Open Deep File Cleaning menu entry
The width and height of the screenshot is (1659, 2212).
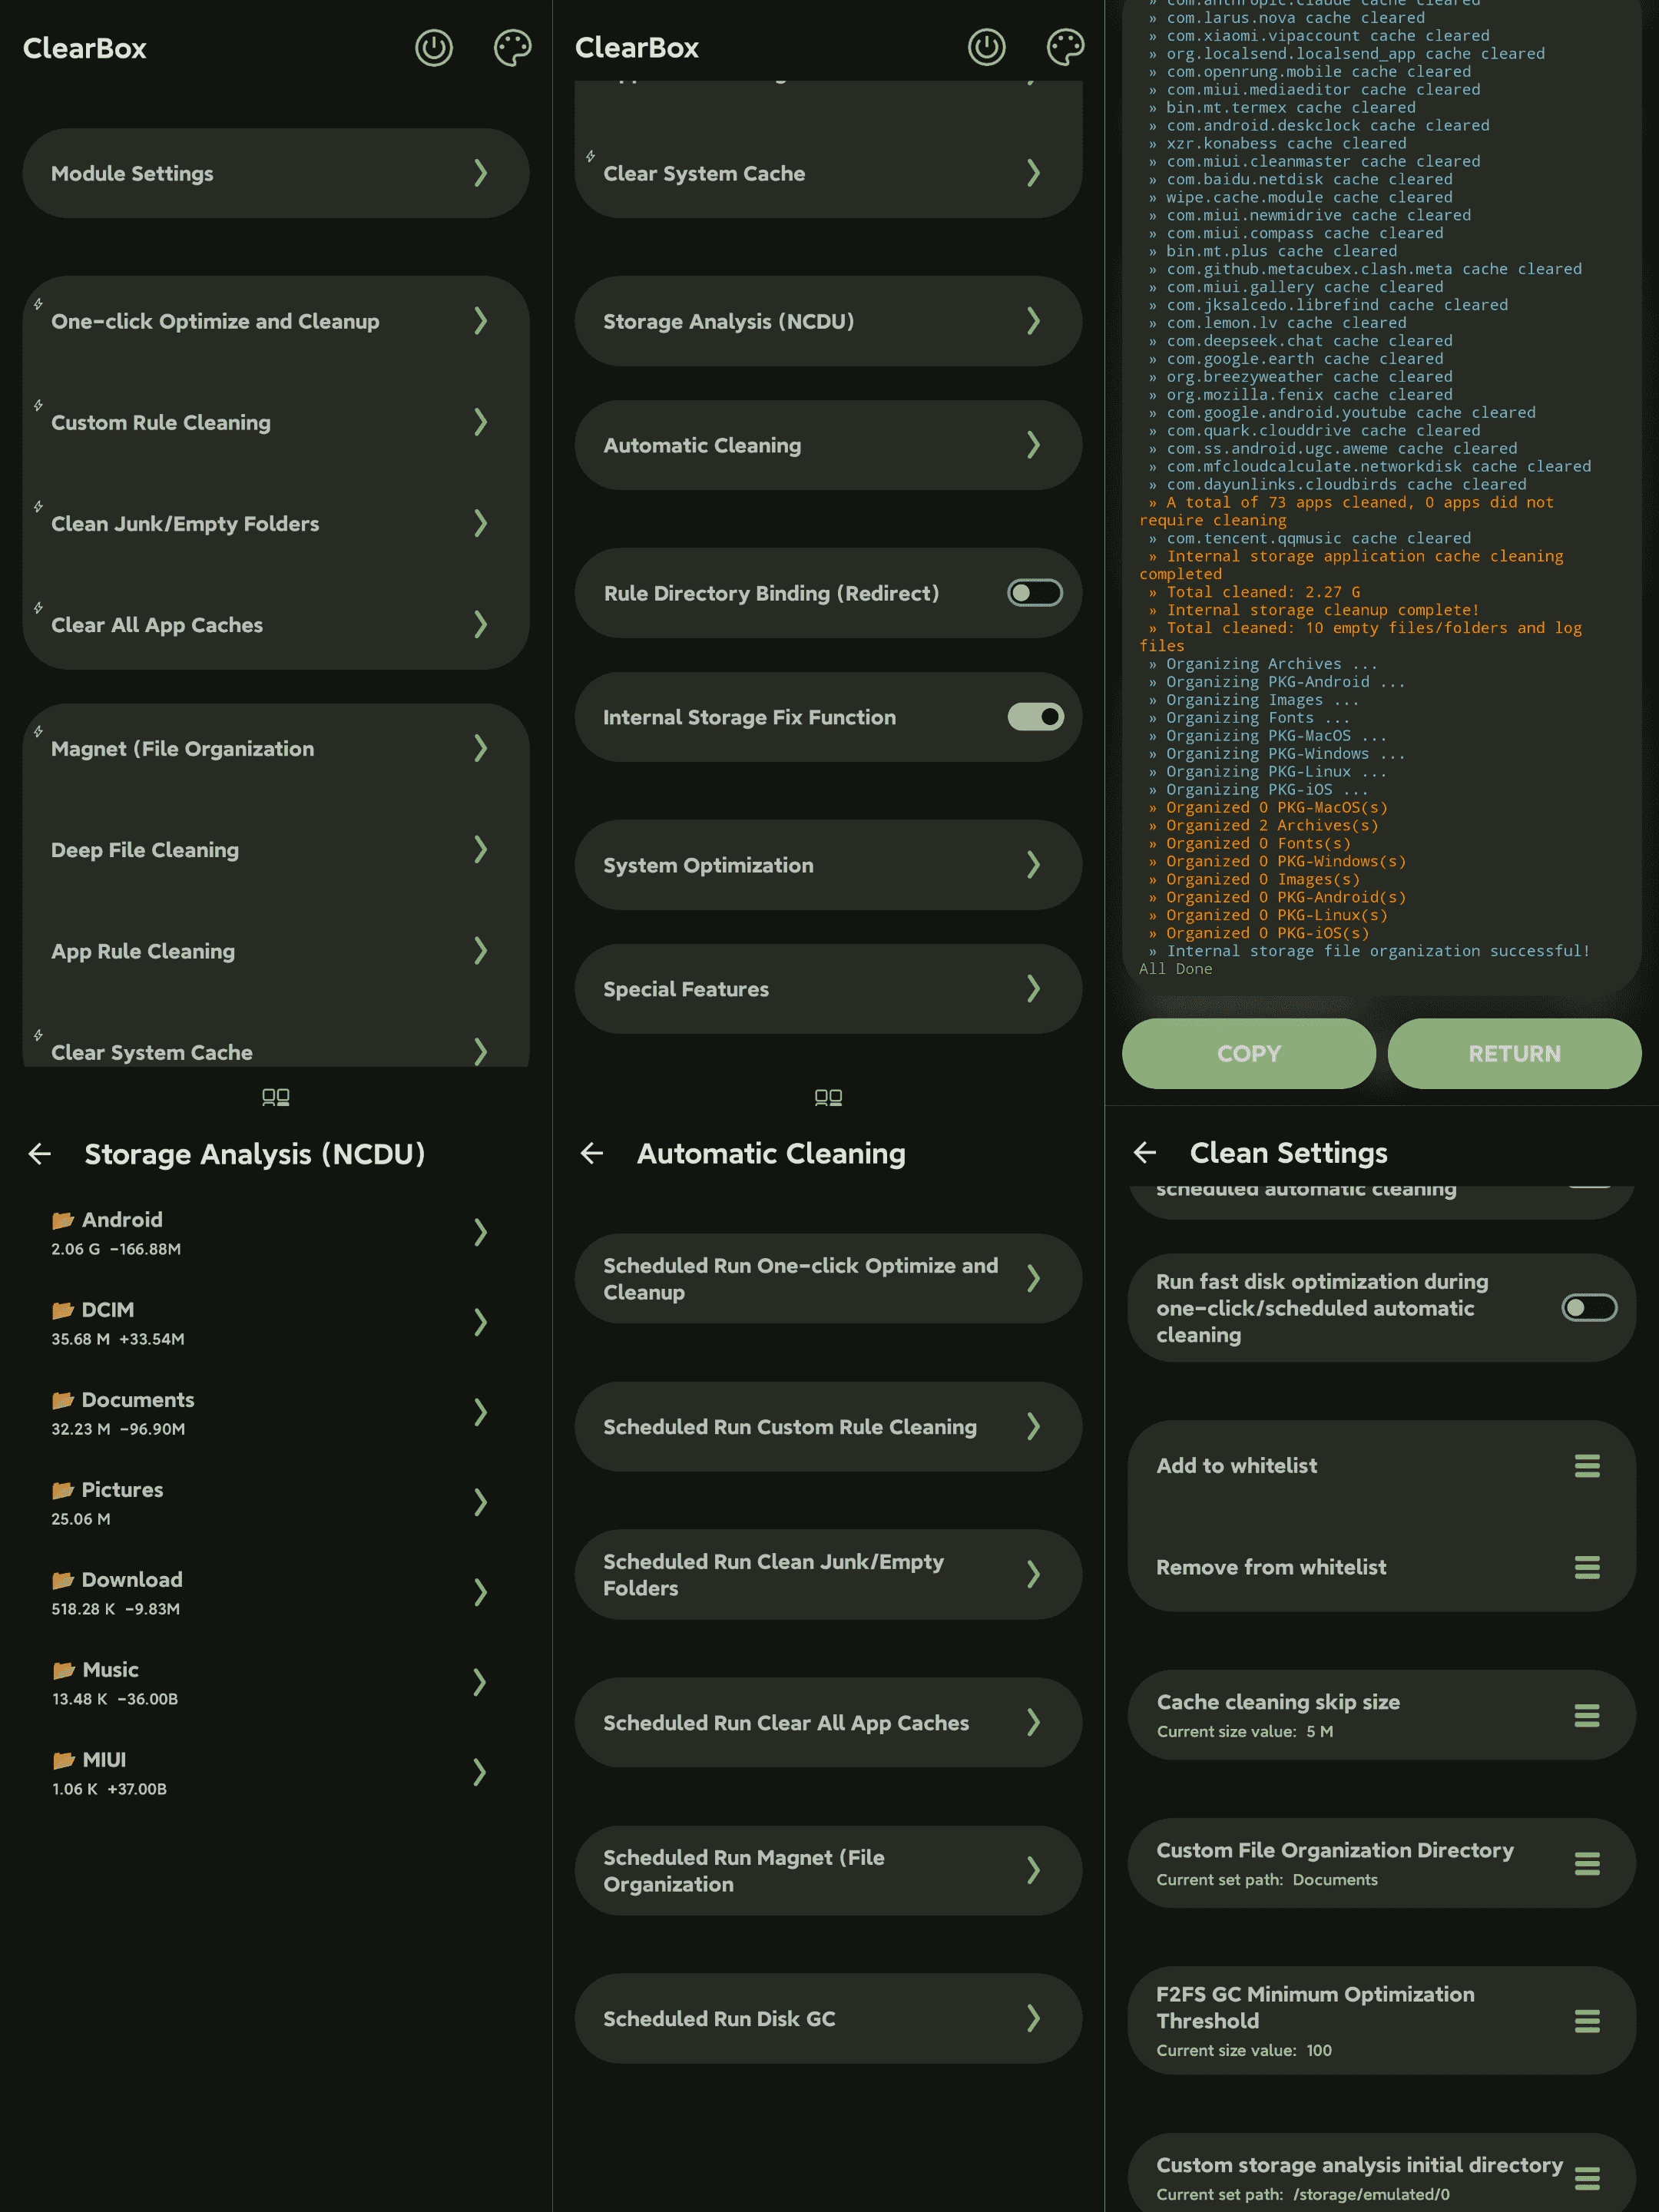276,850
